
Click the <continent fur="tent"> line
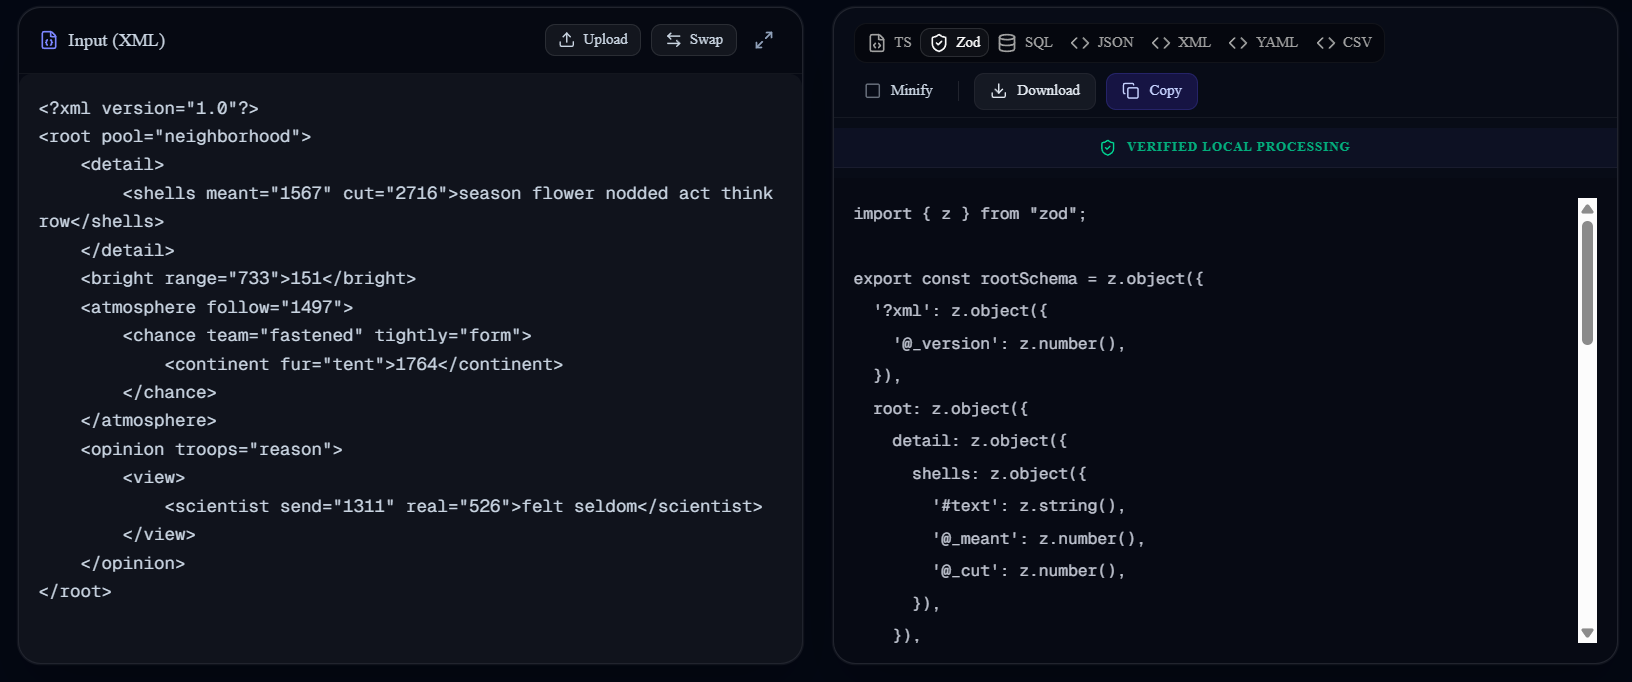point(364,364)
